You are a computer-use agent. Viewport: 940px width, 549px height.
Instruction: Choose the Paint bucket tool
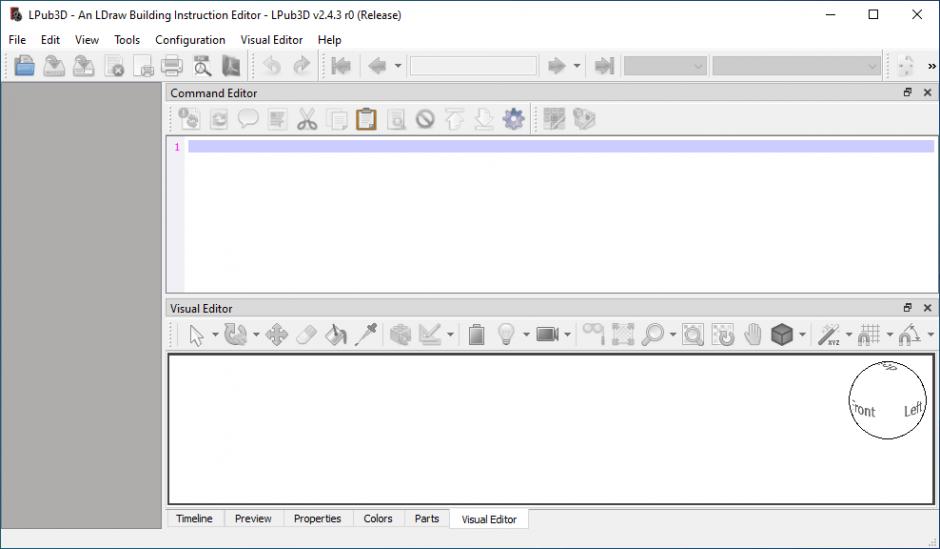pyautogui.click(x=336, y=335)
